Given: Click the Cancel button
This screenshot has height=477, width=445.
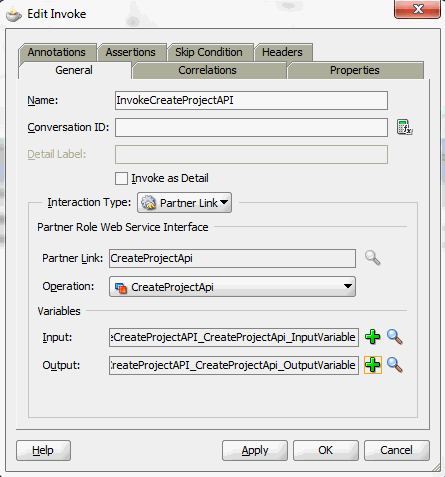Looking at the screenshot, I should pyautogui.click(x=397, y=450).
